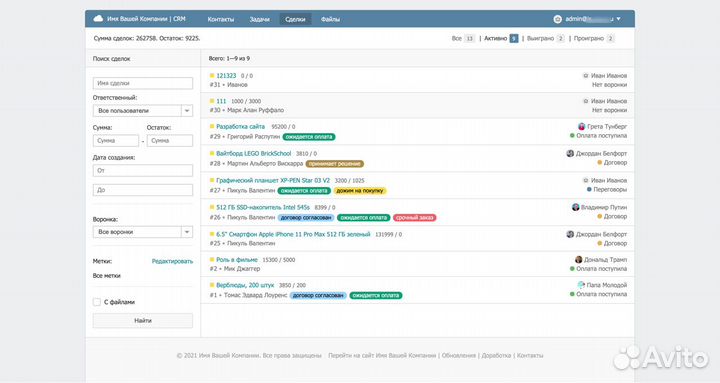This screenshot has height=383, width=720.
Task: Click the От date input field
Action: point(143,170)
